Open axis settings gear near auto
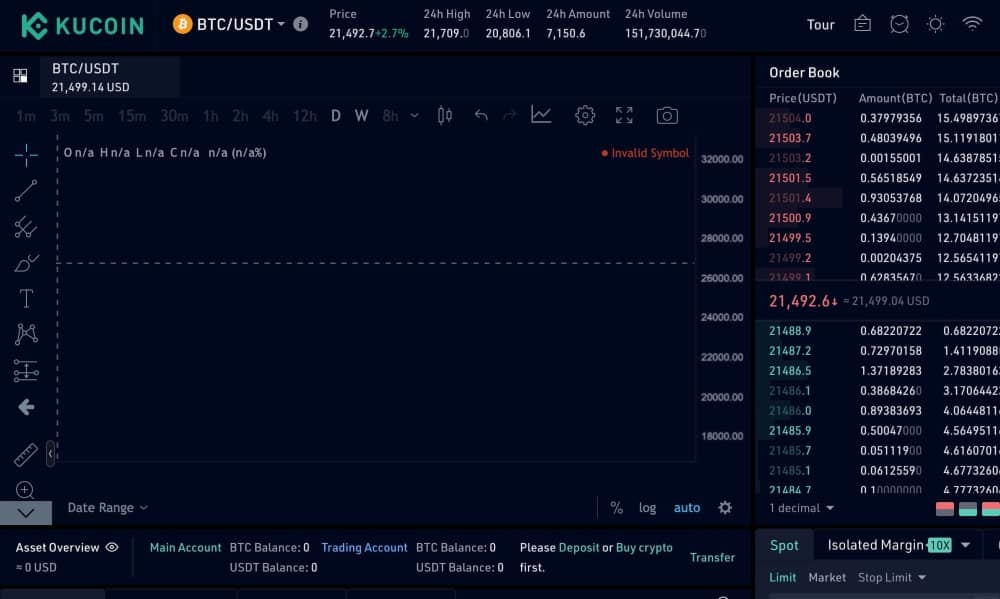The width and height of the screenshot is (1000, 599). [725, 508]
